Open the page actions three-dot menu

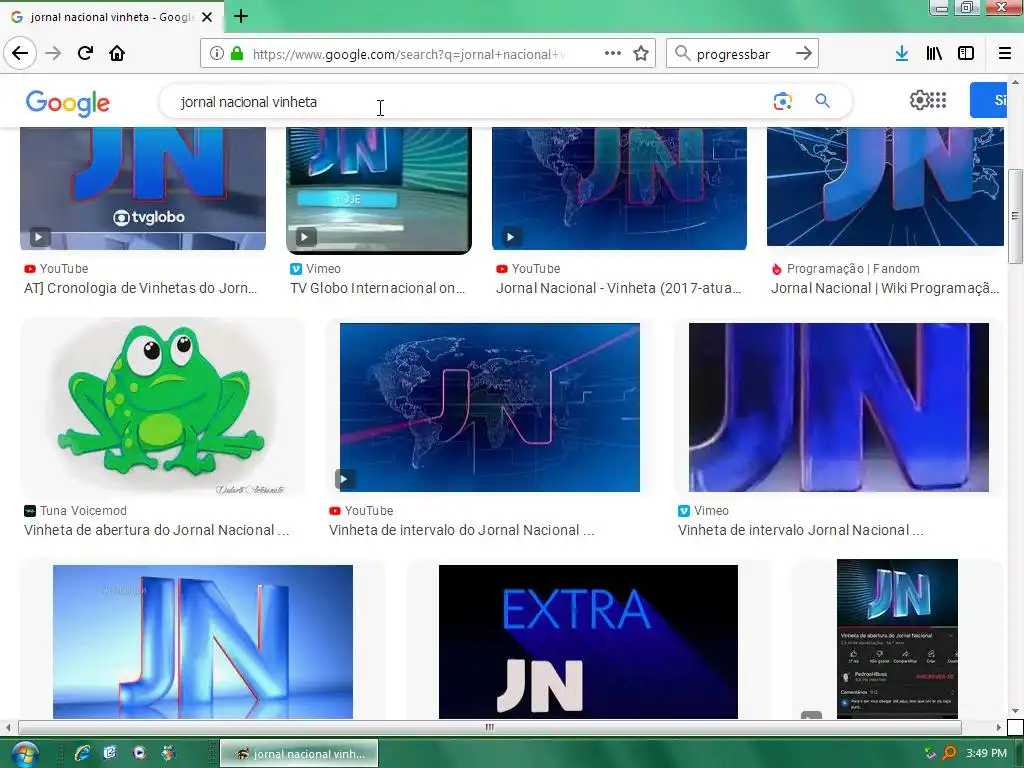click(x=613, y=54)
